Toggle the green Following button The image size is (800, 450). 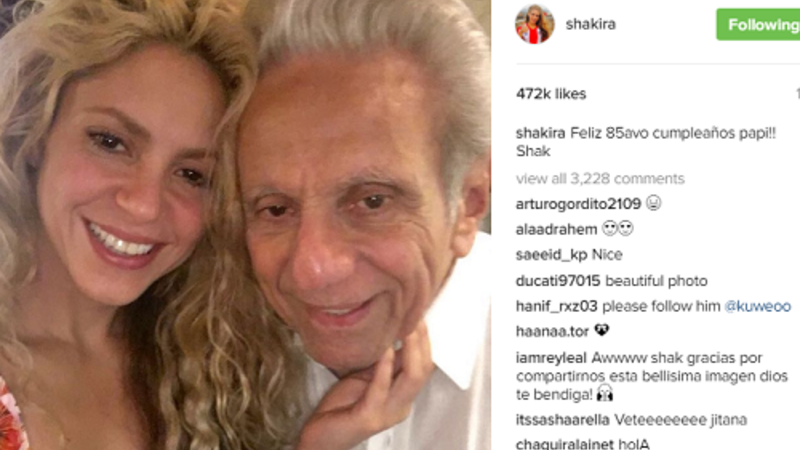(758, 24)
